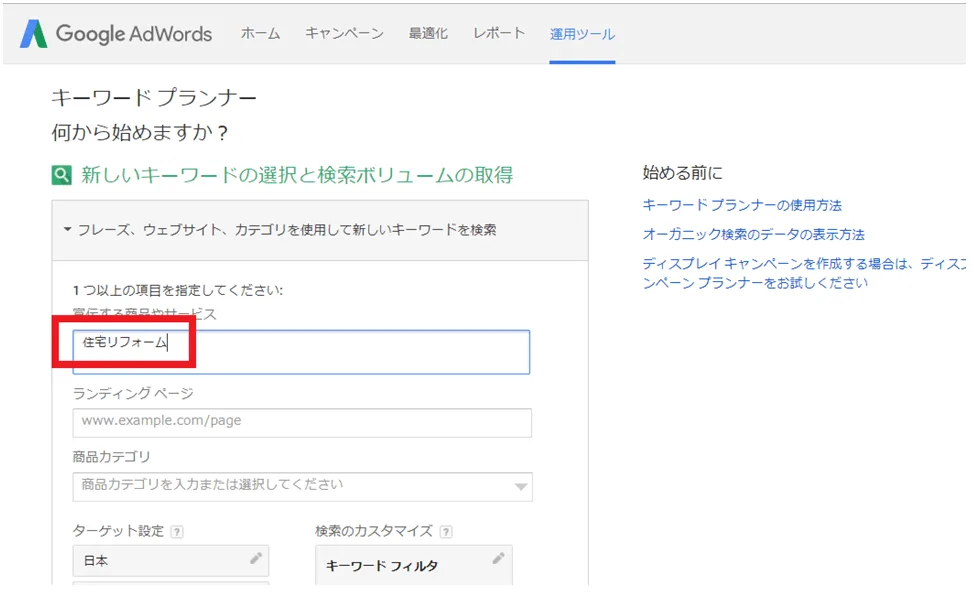Open help icon beside 検索のカスタマイズ

446,532
